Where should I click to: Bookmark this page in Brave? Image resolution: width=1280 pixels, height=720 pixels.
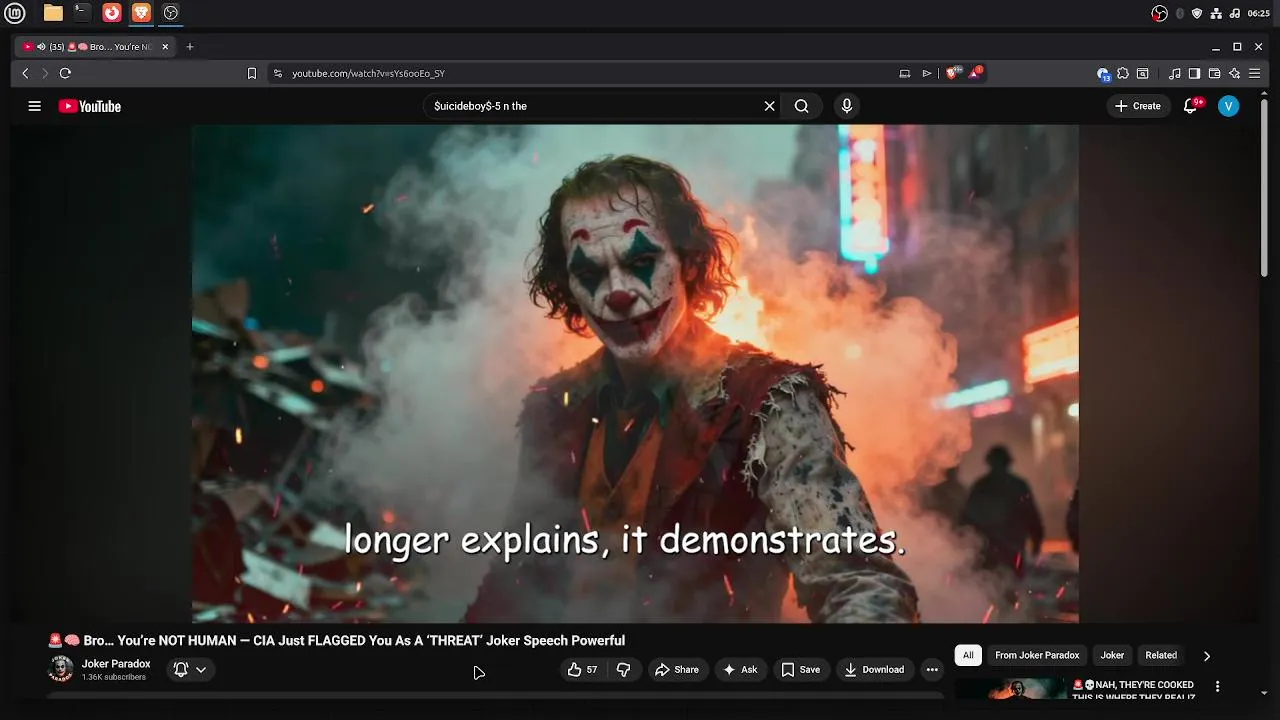pos(252,73)
